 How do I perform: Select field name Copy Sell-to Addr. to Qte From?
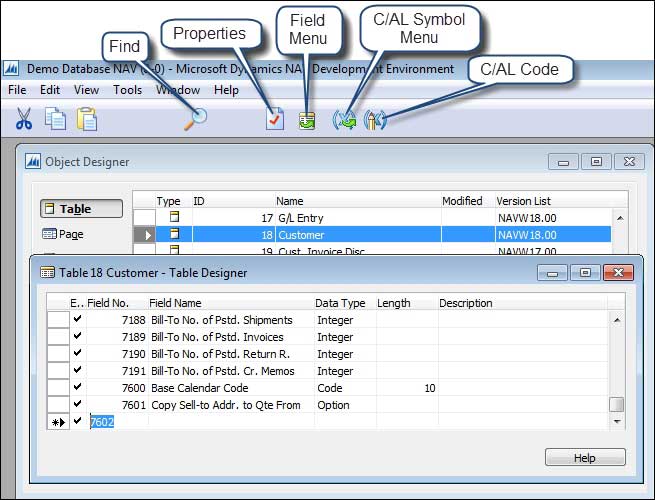point(226,405)
